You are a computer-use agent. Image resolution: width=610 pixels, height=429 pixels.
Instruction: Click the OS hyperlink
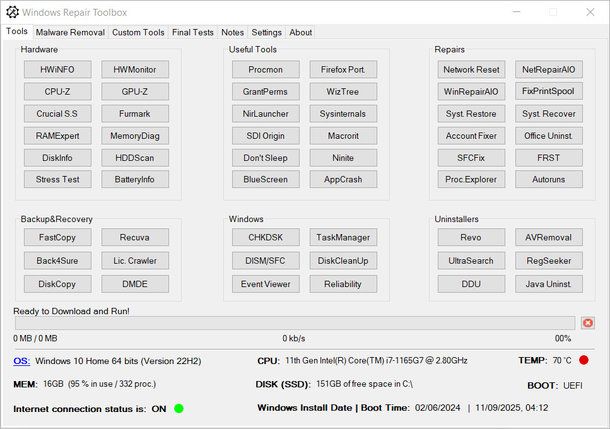(21, 361)
